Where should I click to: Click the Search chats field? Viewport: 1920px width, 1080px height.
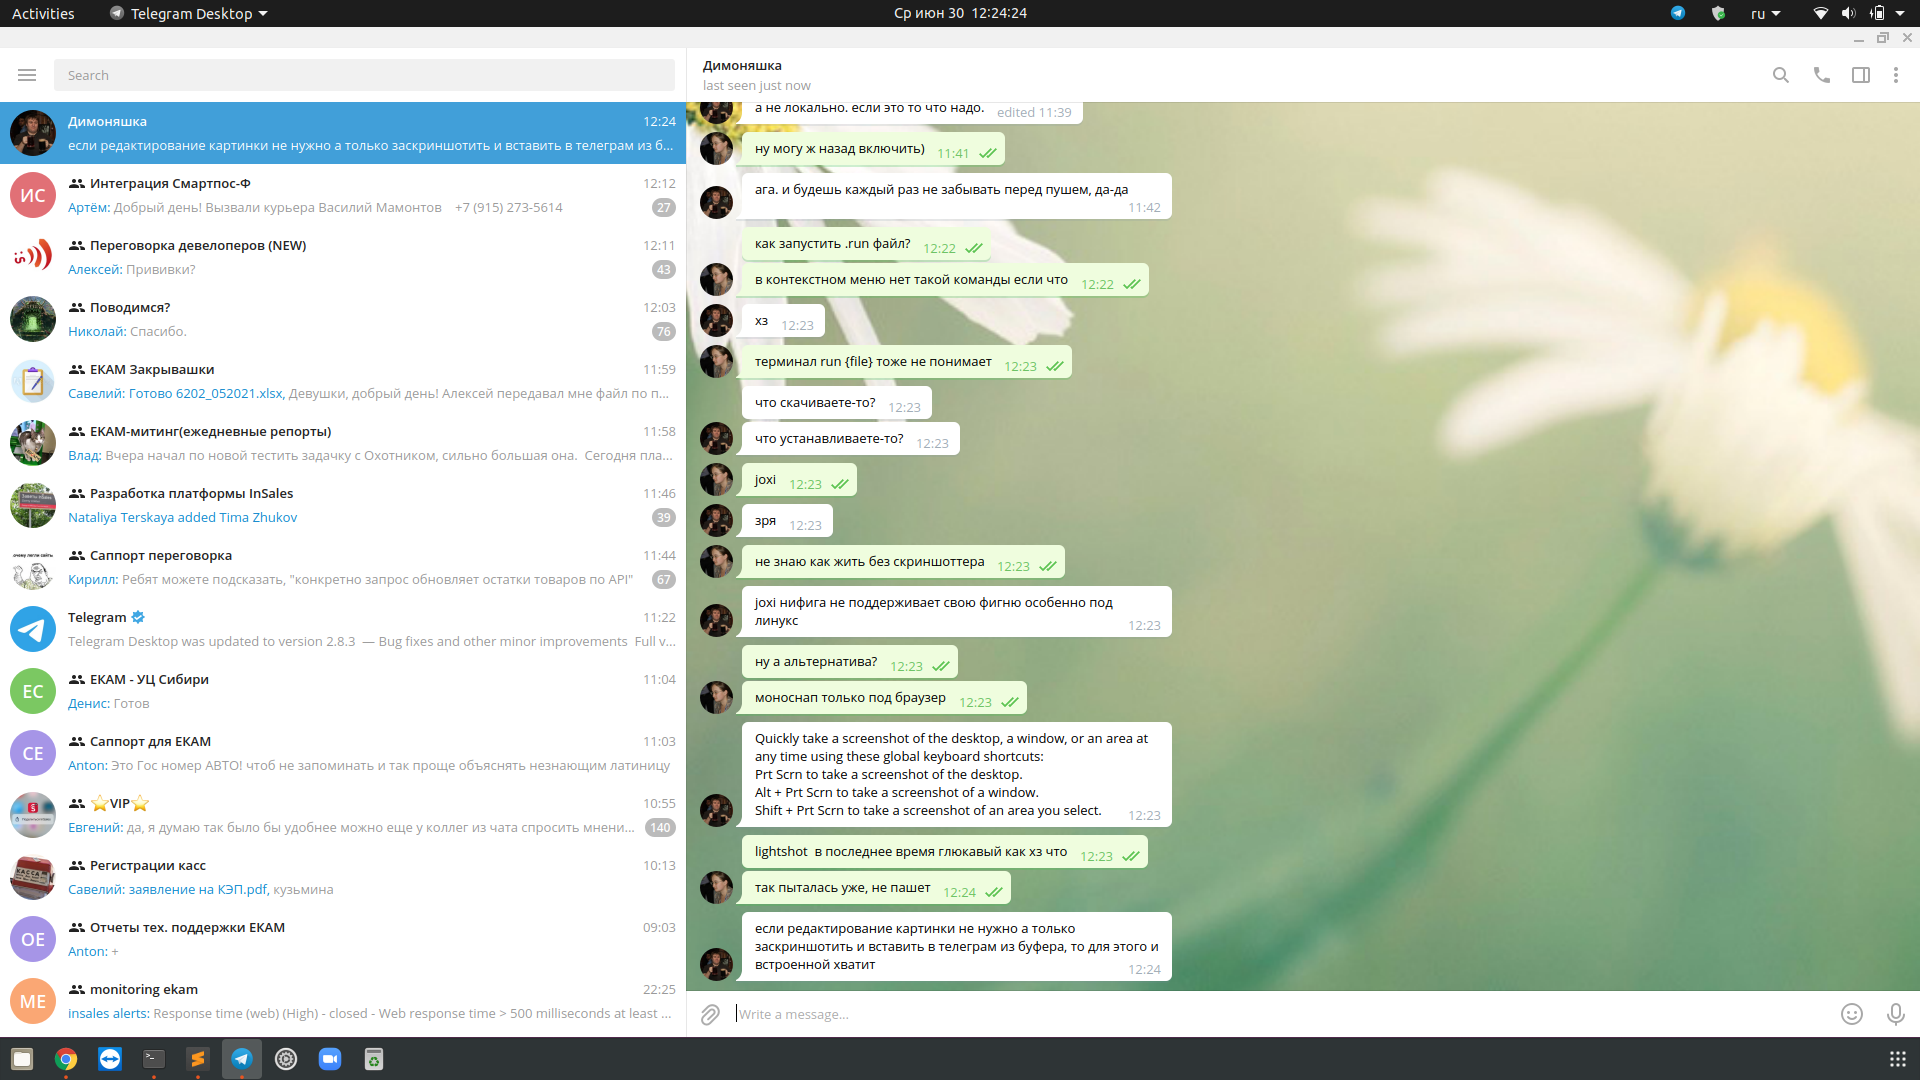[364, 75]
